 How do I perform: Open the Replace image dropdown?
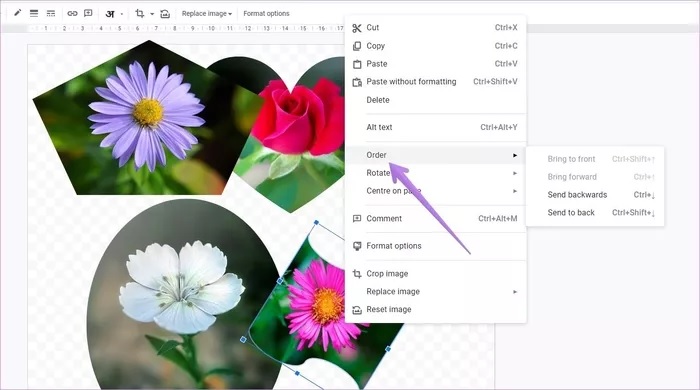pos(207,14)
